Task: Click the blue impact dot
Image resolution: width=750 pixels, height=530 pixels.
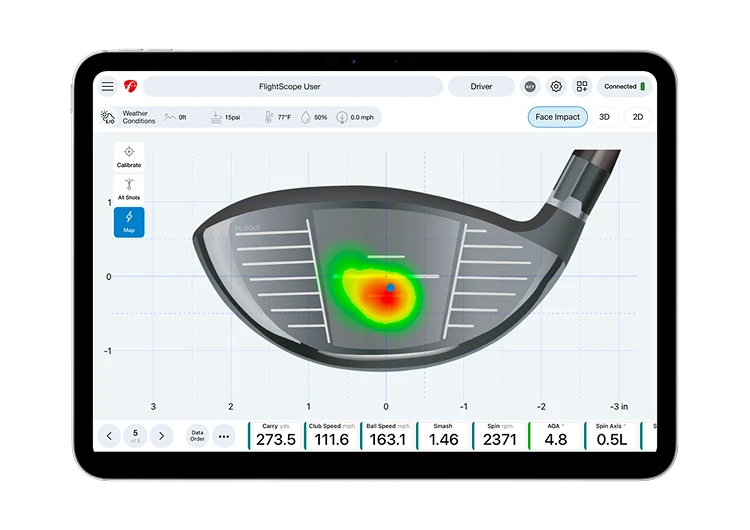Action: [x=390, y=287]
